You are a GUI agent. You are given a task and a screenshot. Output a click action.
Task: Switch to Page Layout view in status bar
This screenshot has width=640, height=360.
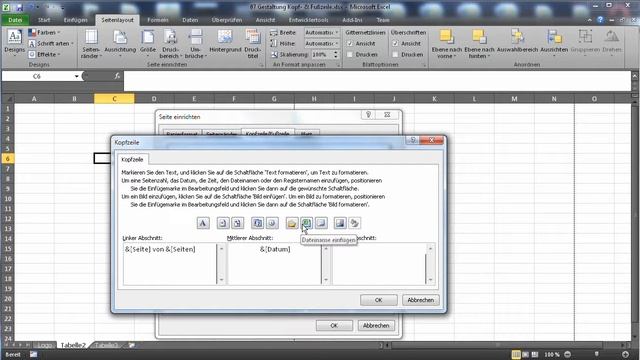[525, 355]
